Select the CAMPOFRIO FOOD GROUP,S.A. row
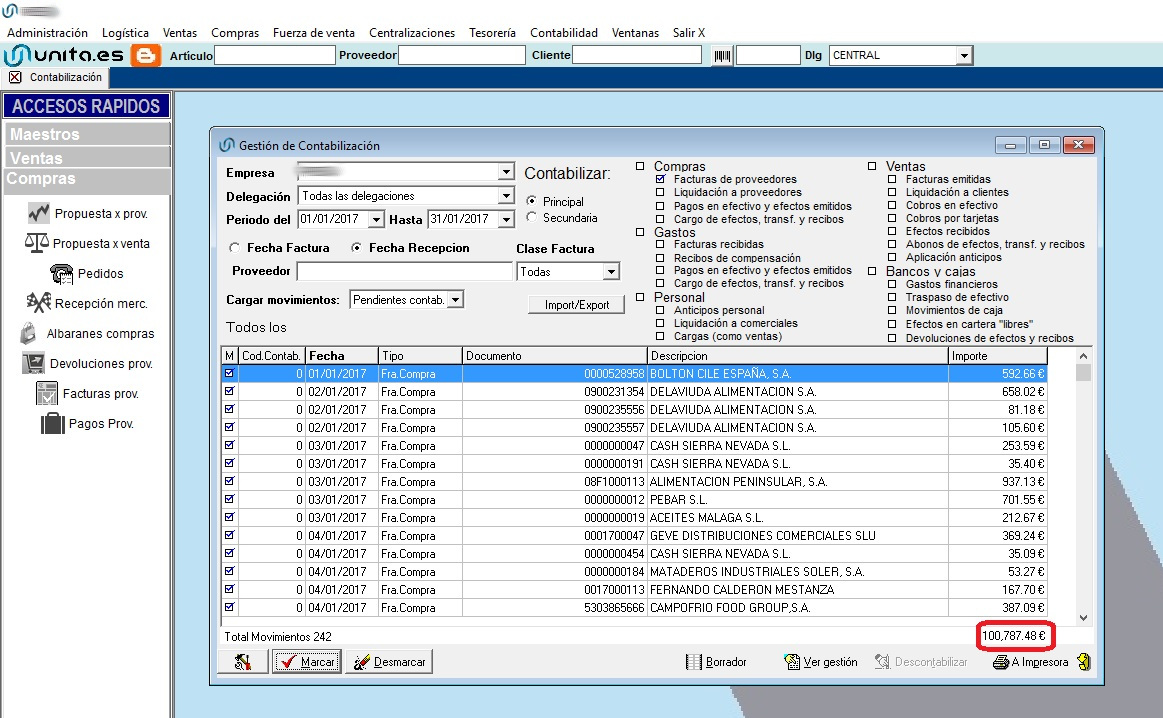1163x718 pixels. tap(634, 607)
